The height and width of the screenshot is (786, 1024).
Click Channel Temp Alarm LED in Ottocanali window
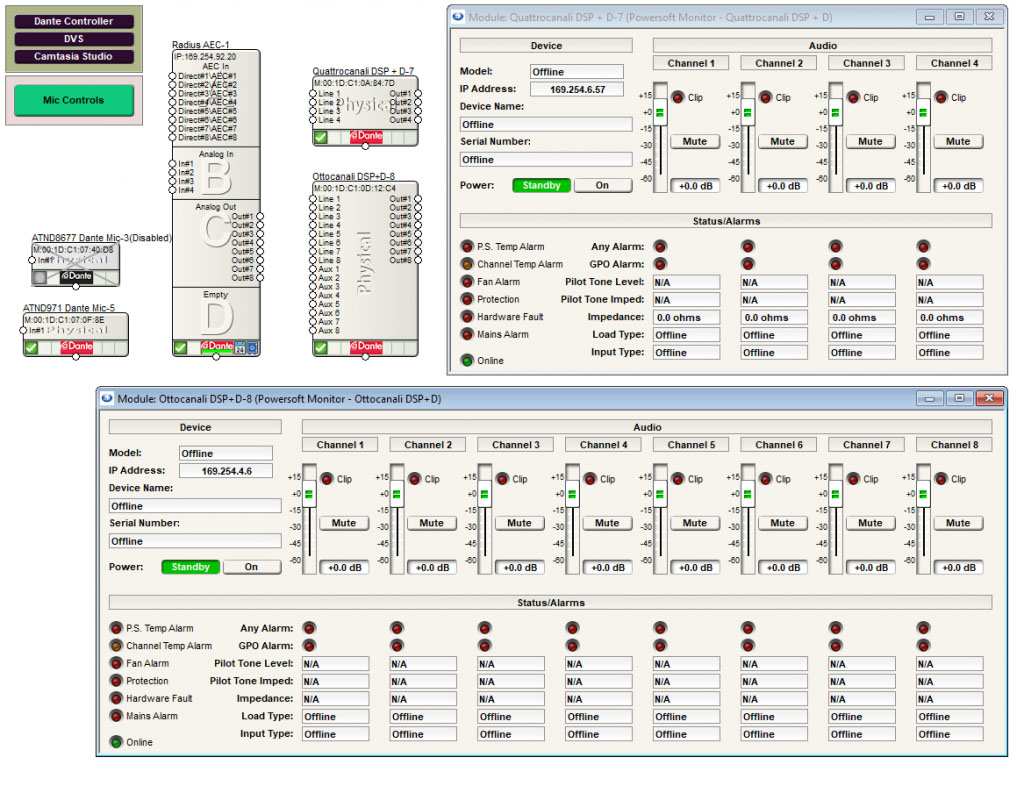pyautogui.click(x=116, y=646)
